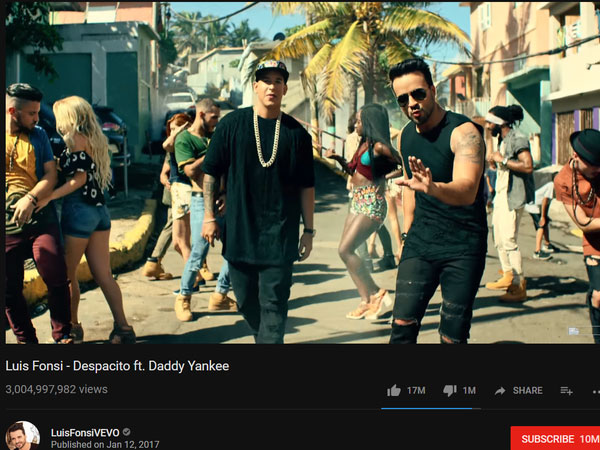This screenshot has height=450, width=600.
Task: Open the LuisFonsiVEVO channel avatar
Action: tap(23, 435)
